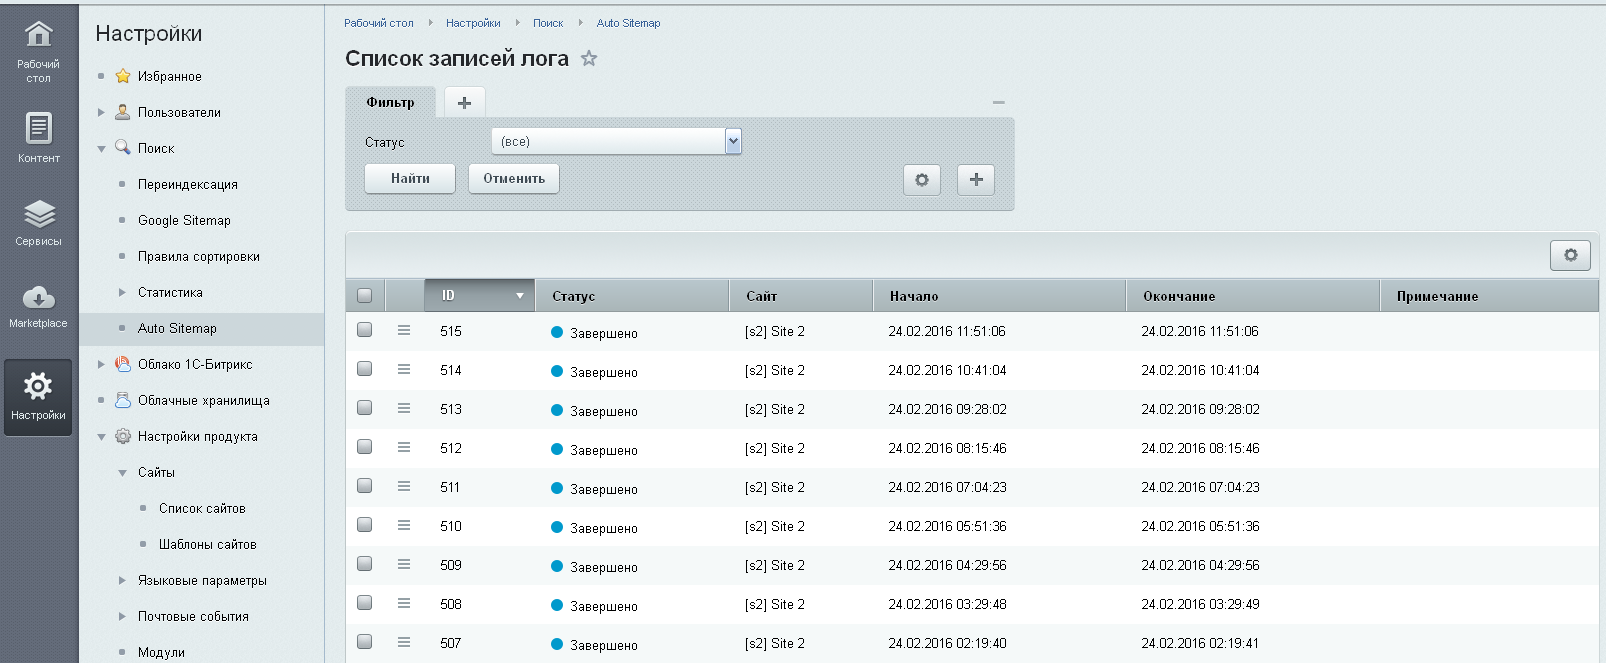Open filter settings gear button
1606x663 pixels.
pos(921,180)
